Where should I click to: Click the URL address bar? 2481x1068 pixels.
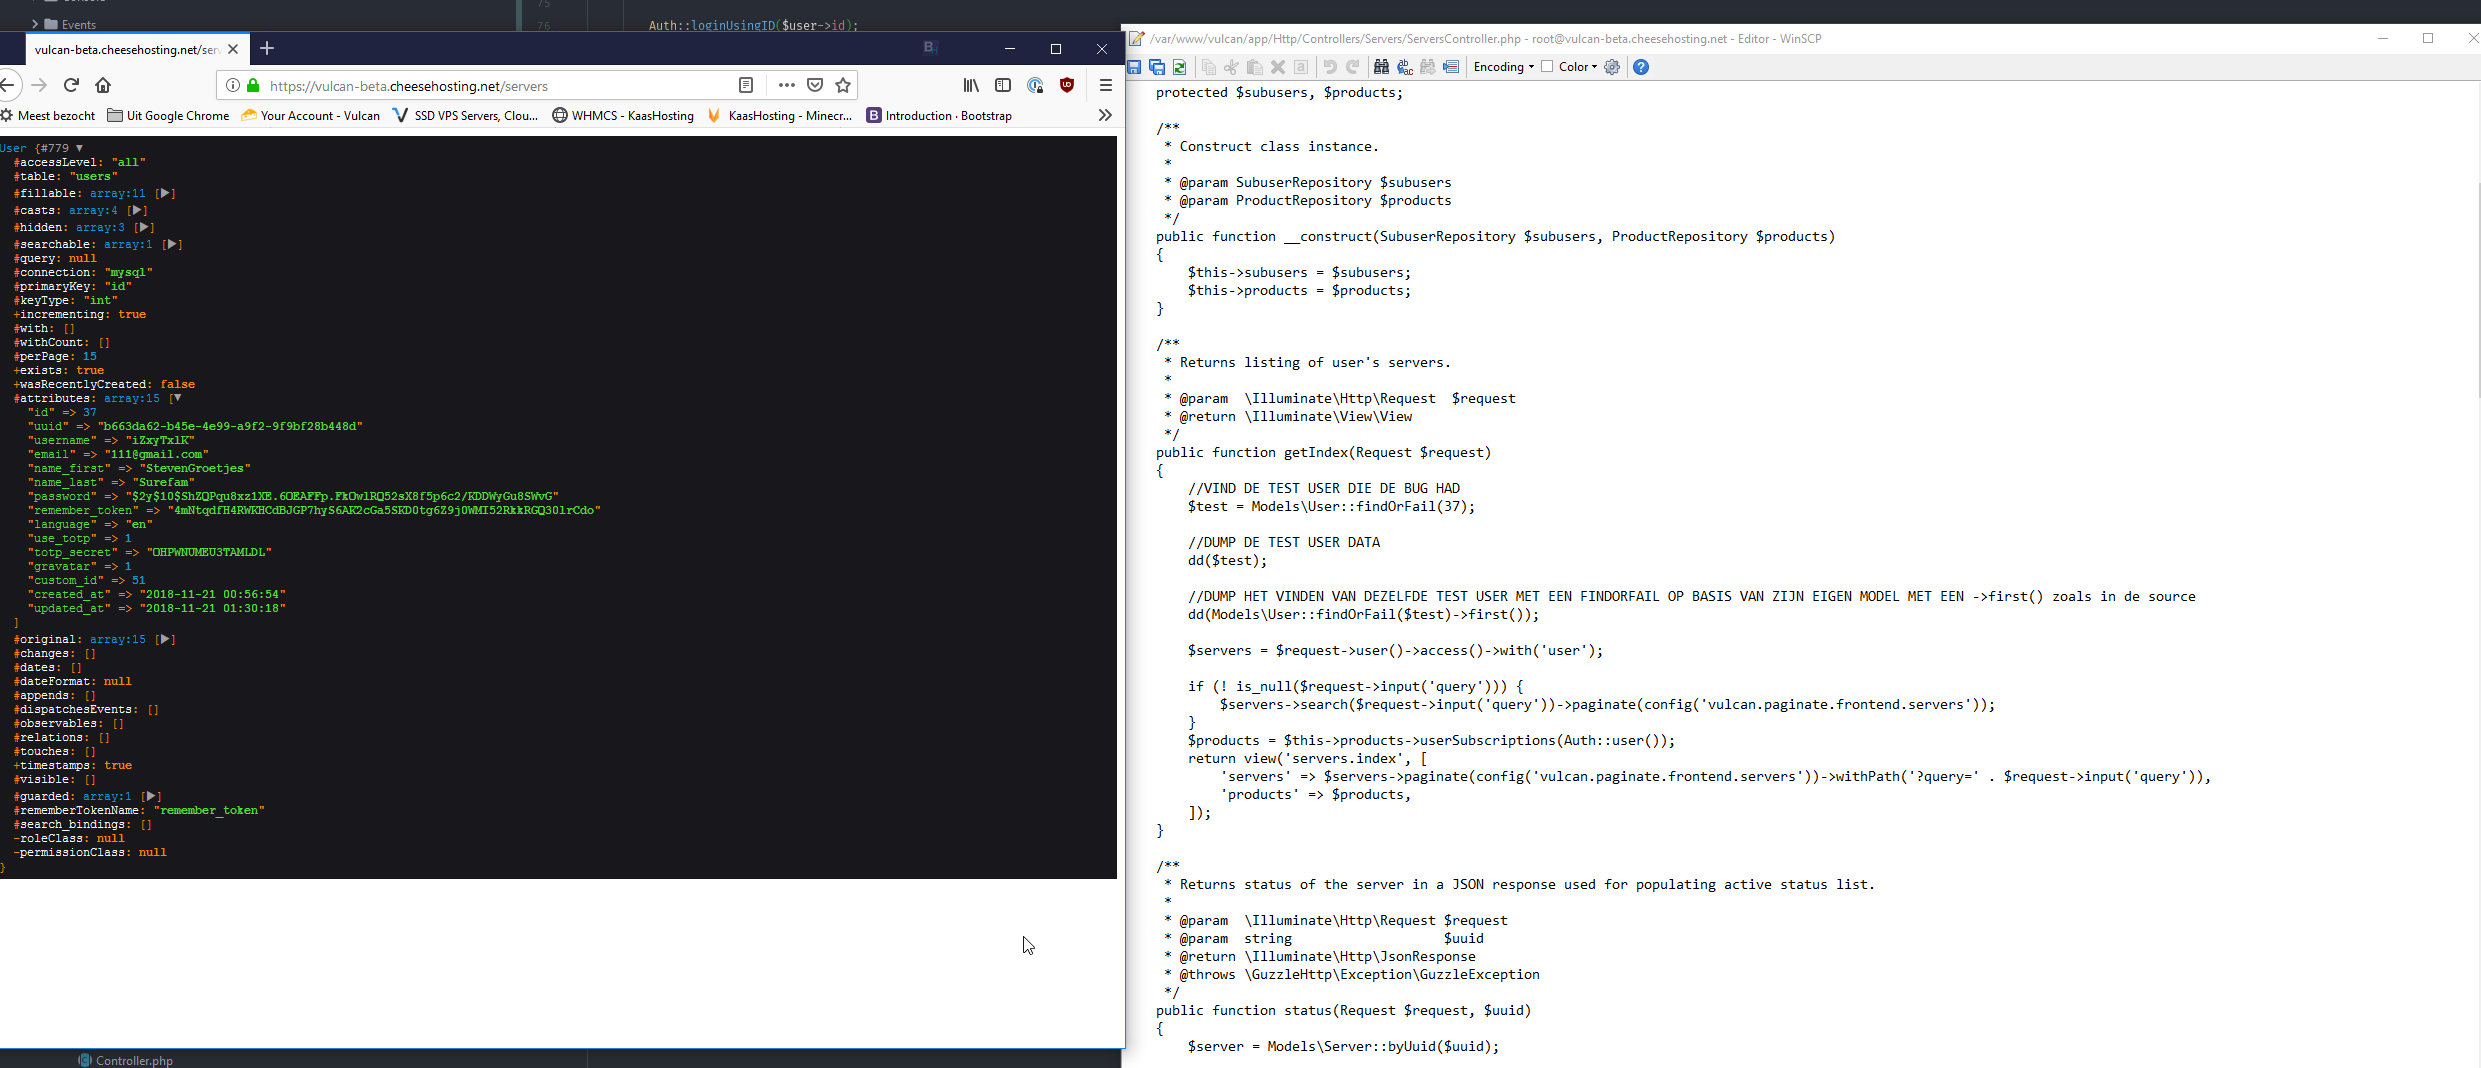point(490,86)
